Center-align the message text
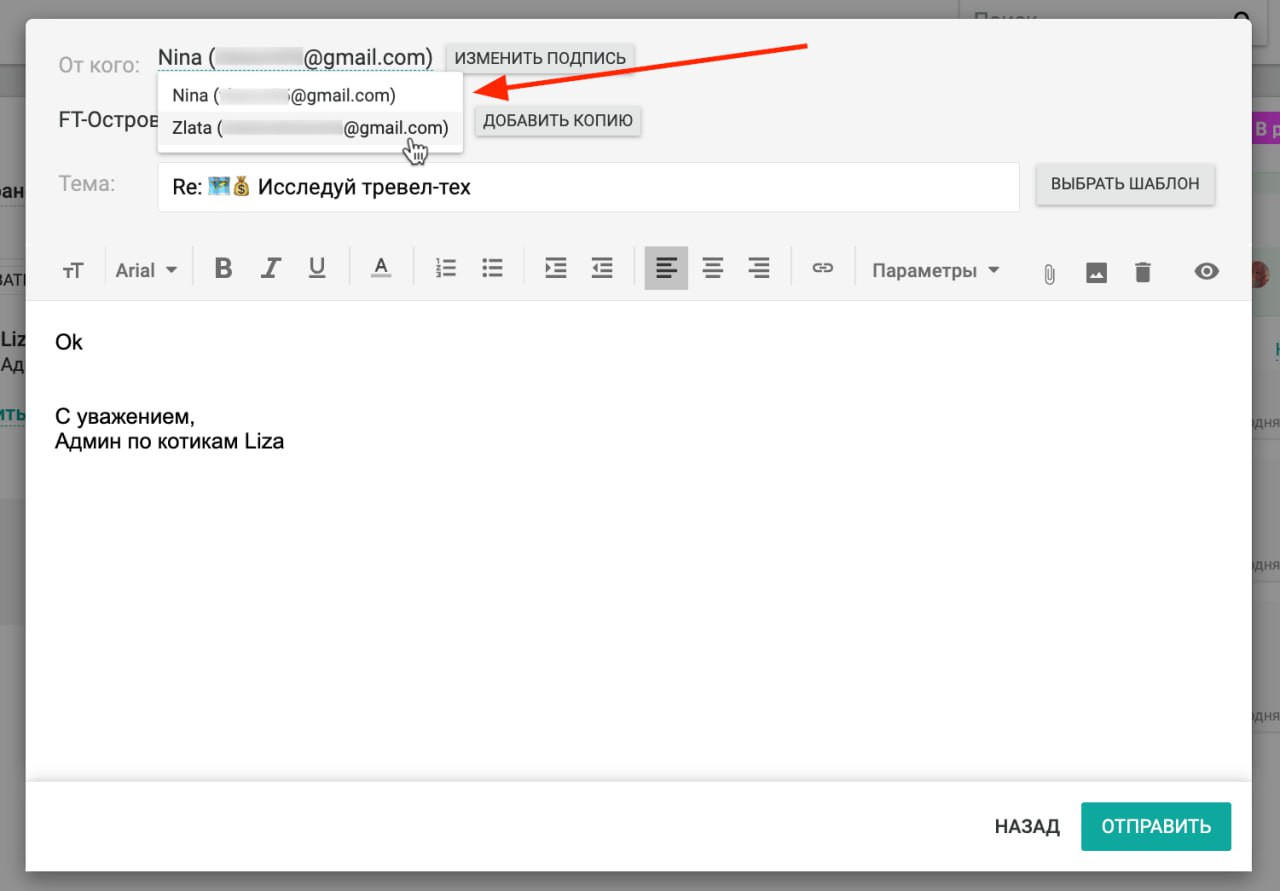The width and height of the screenshot is (1280, 891). tap(712, 269)
